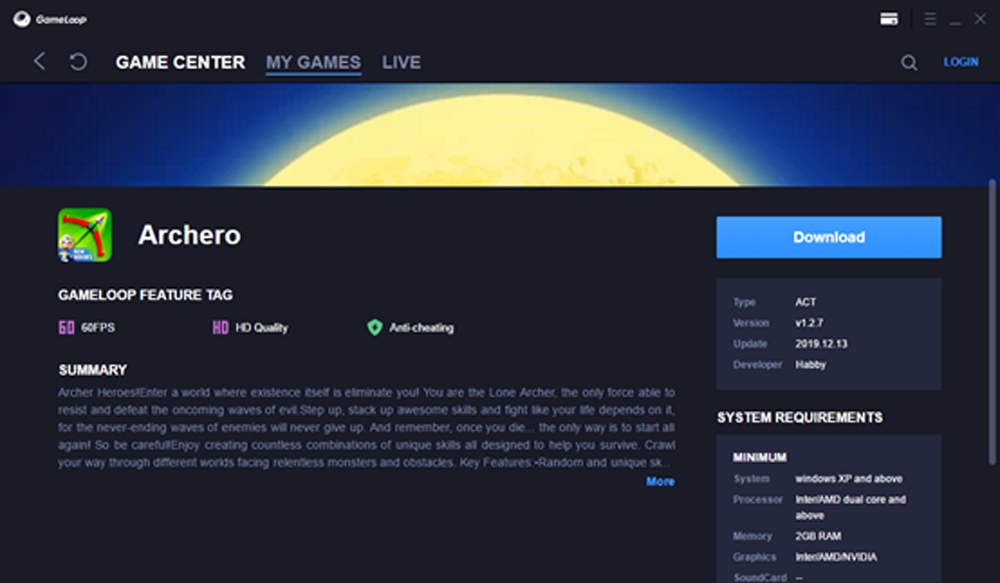Open the hamburger menu icon
Image resolution: width=1000 pixels, height=583 pixels.
930,19
